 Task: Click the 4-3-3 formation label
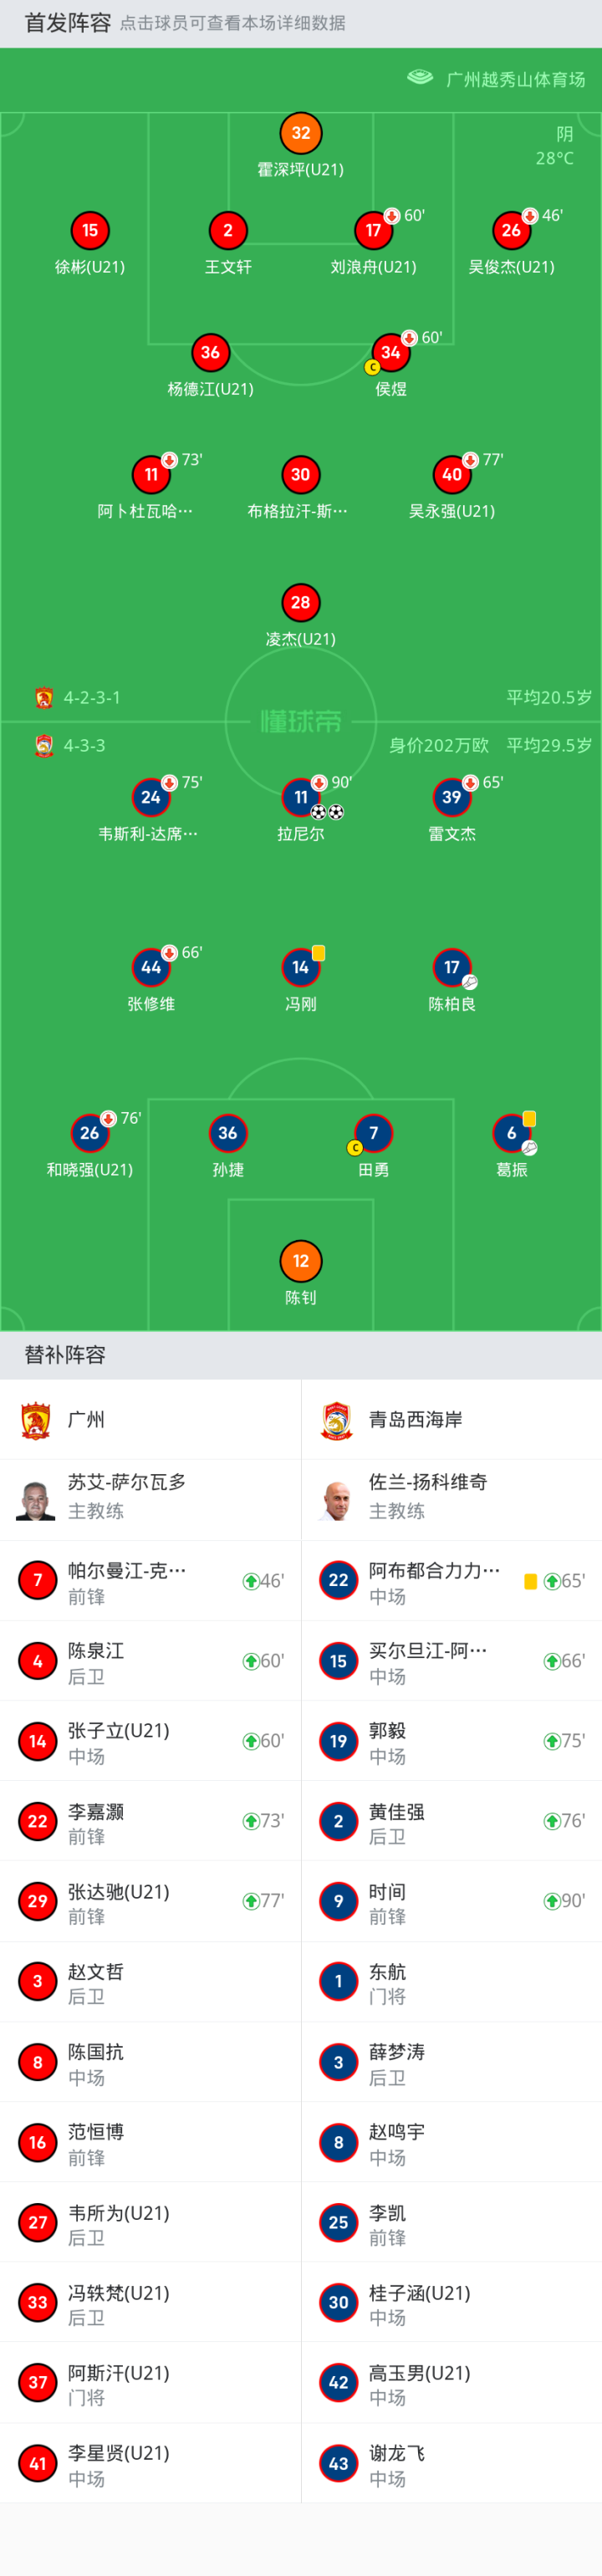click(x=85, y=745)
